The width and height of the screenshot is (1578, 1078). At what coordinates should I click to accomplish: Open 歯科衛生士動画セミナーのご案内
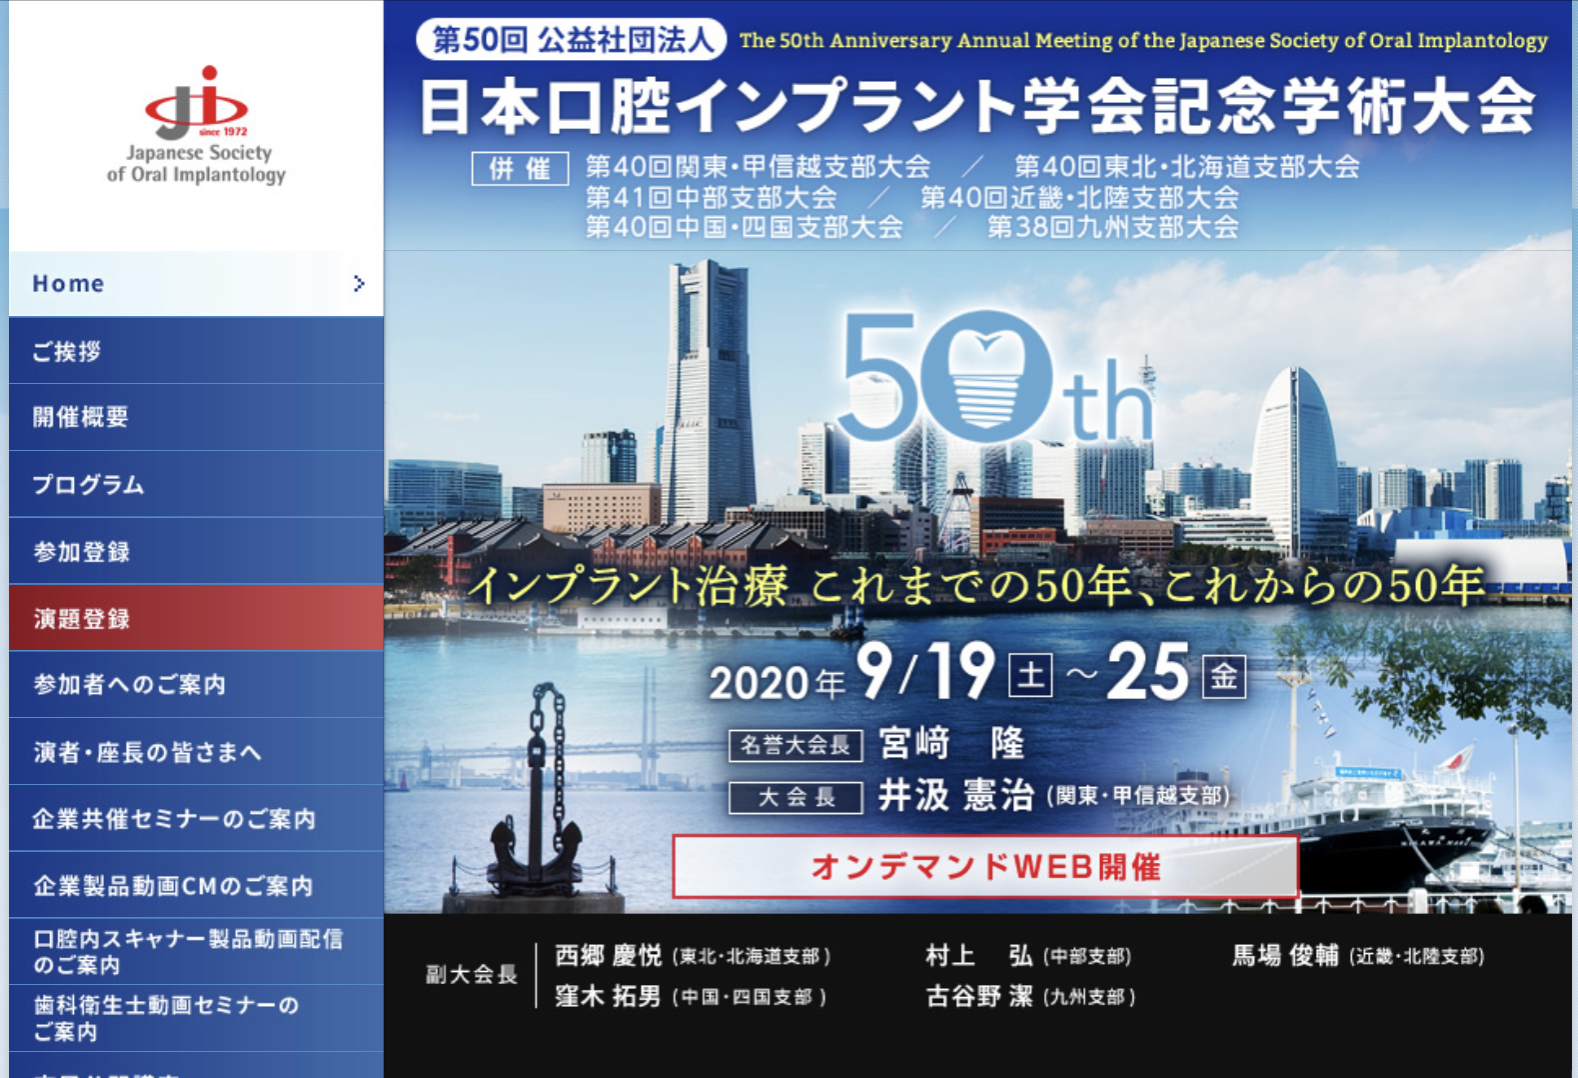click(x=196, y=1018)
